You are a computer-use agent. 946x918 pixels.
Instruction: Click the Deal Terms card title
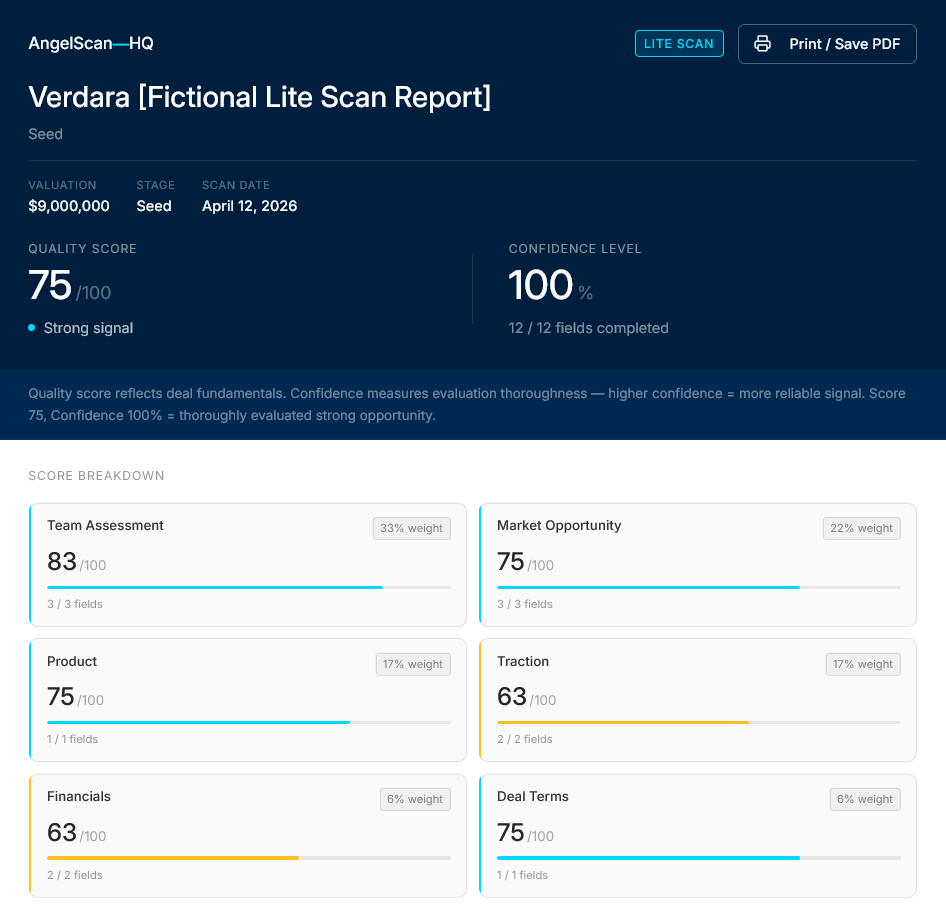[x=533, y=796]
